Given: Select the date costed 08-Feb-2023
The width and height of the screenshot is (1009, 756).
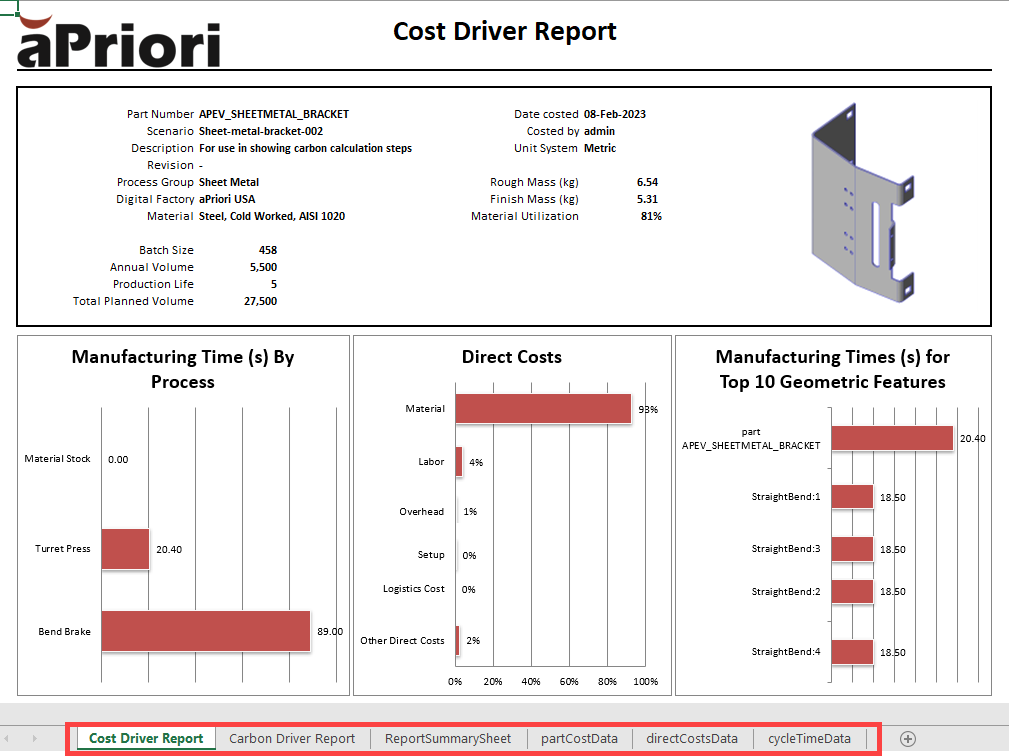Looking at the screenshot, I should (x=615, y=114).
